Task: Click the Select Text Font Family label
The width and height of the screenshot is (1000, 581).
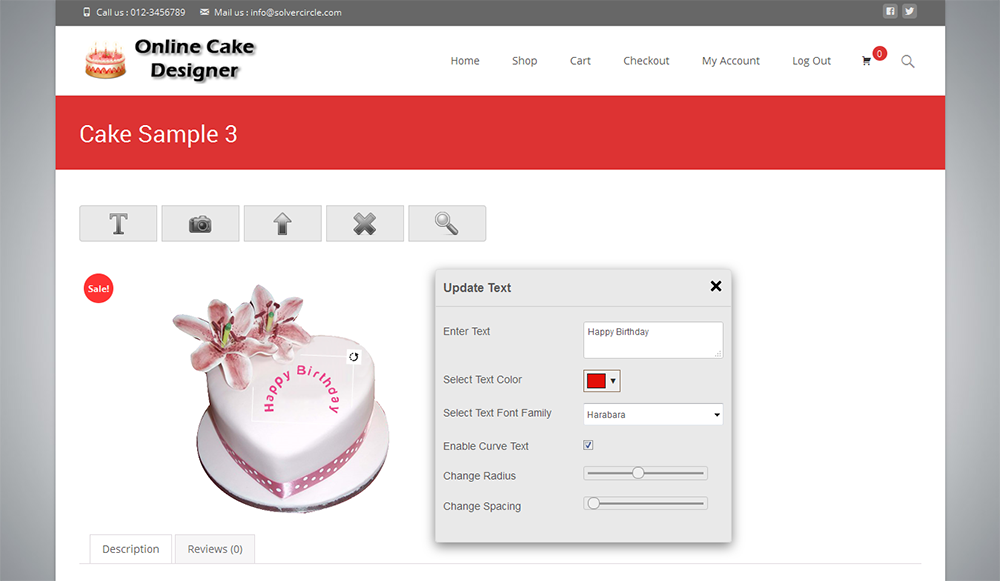Action: (497, 413)
